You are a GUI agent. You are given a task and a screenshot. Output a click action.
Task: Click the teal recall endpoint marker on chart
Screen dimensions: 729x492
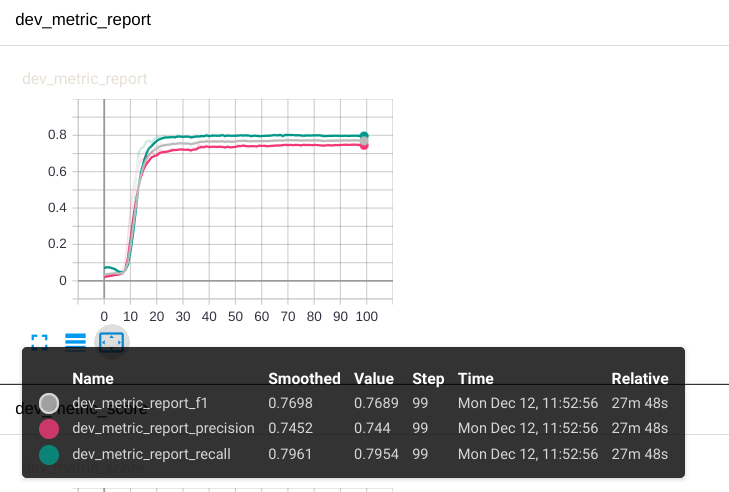click(x=364, y=136)
